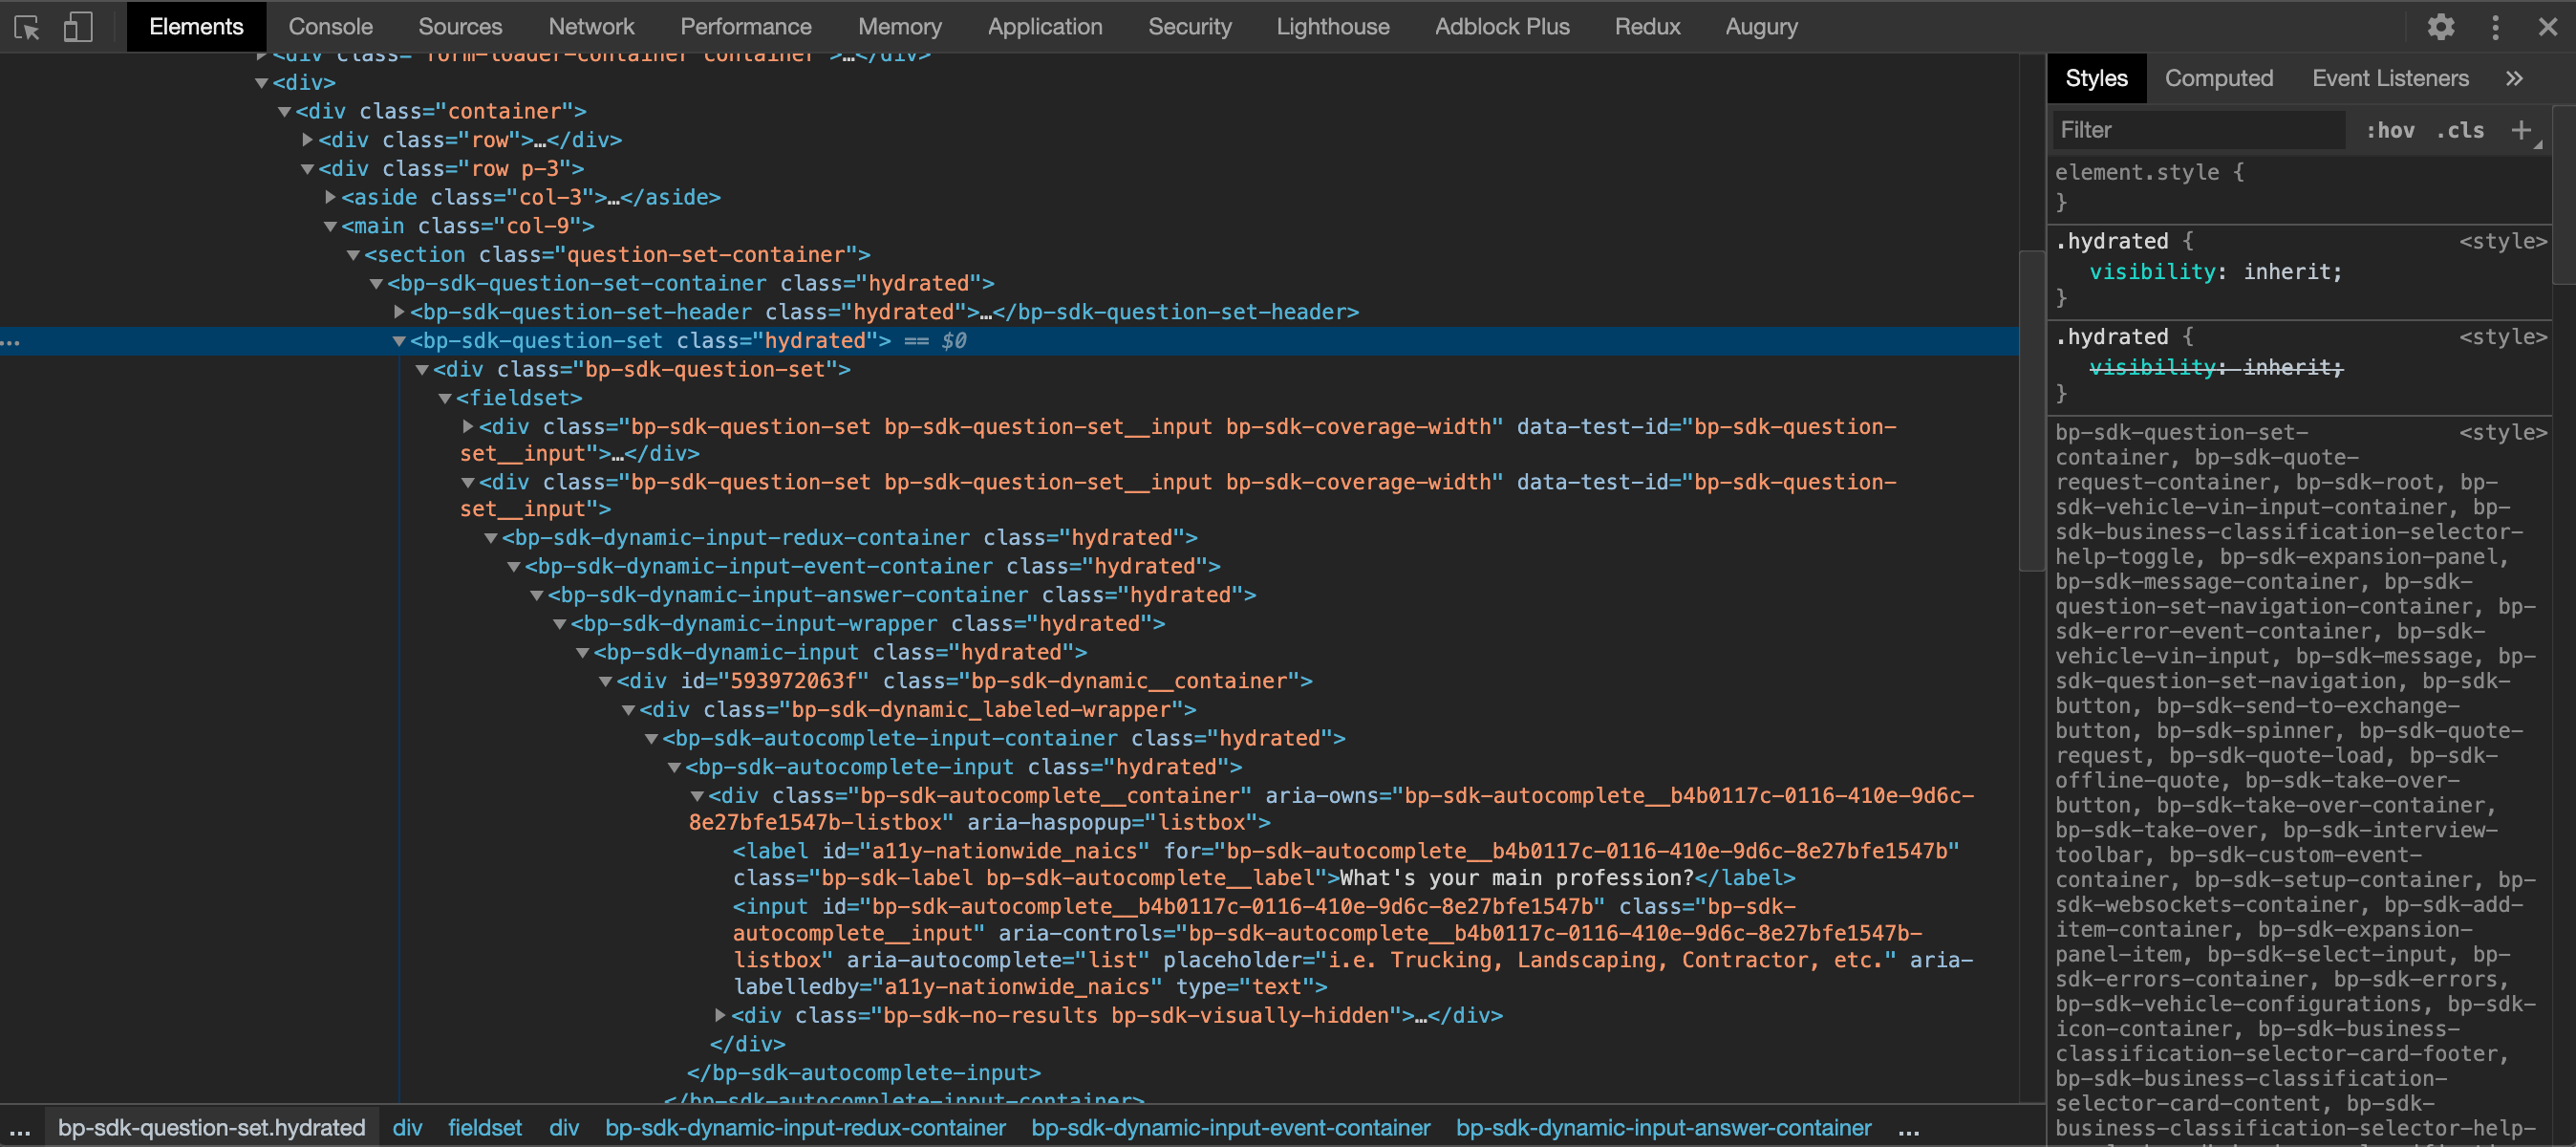Open the Network tab
The image size is (2576, 1147).
(x=591, y=27)
